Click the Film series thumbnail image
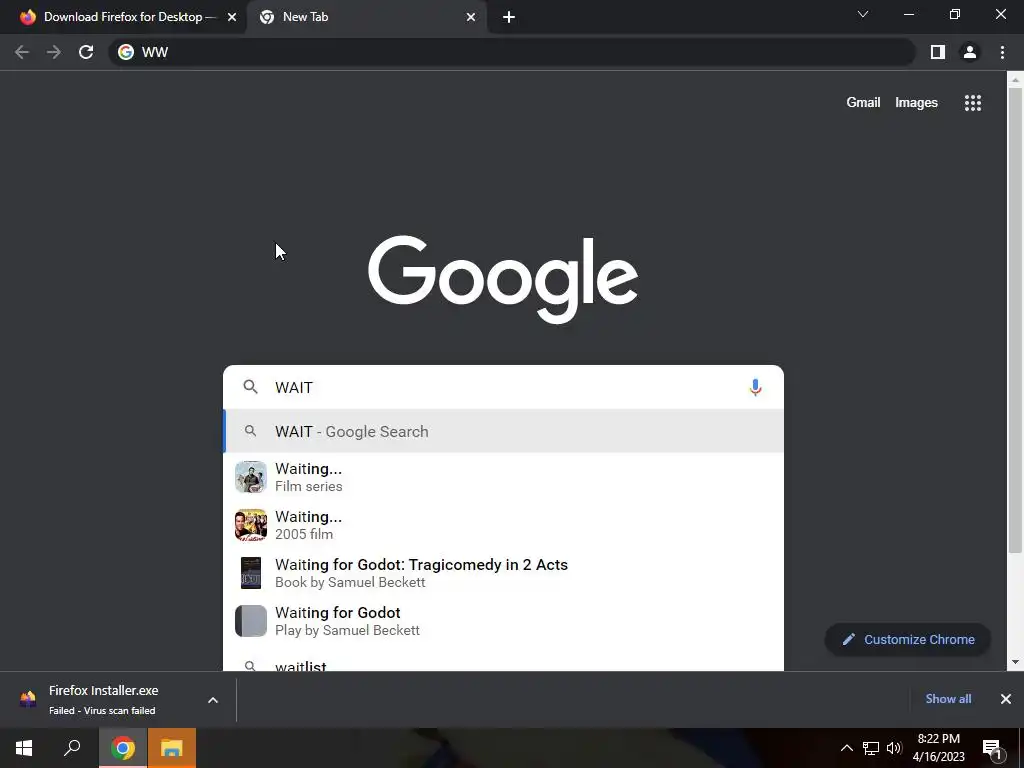 pyautogui.click(x=251, y=477)
